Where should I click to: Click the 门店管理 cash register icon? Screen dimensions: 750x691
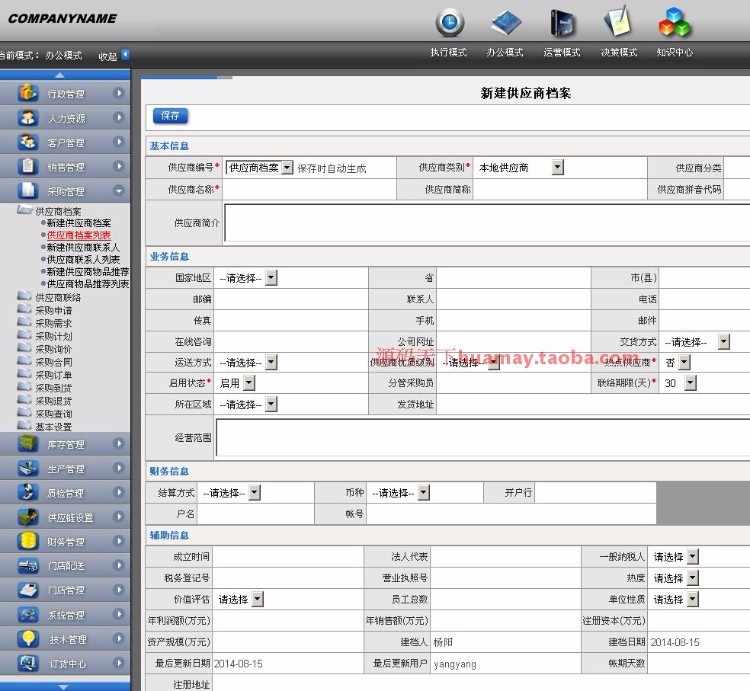coord(28,590)
